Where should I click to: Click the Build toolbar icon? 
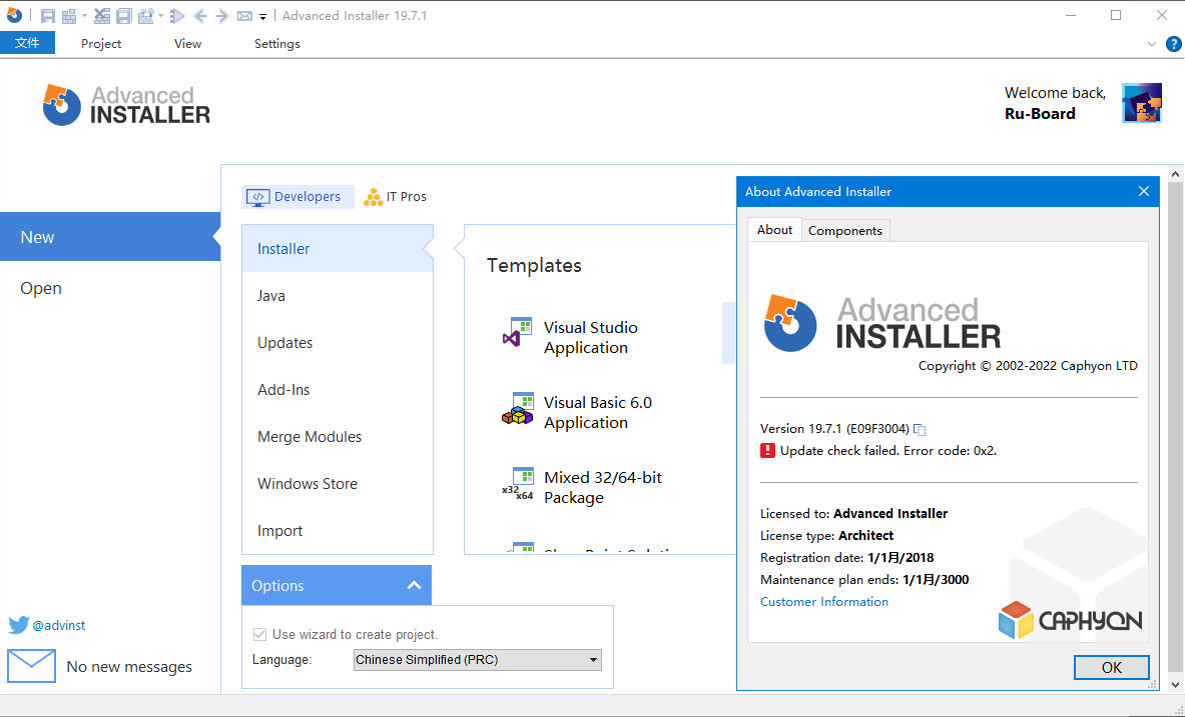(68, 14)
